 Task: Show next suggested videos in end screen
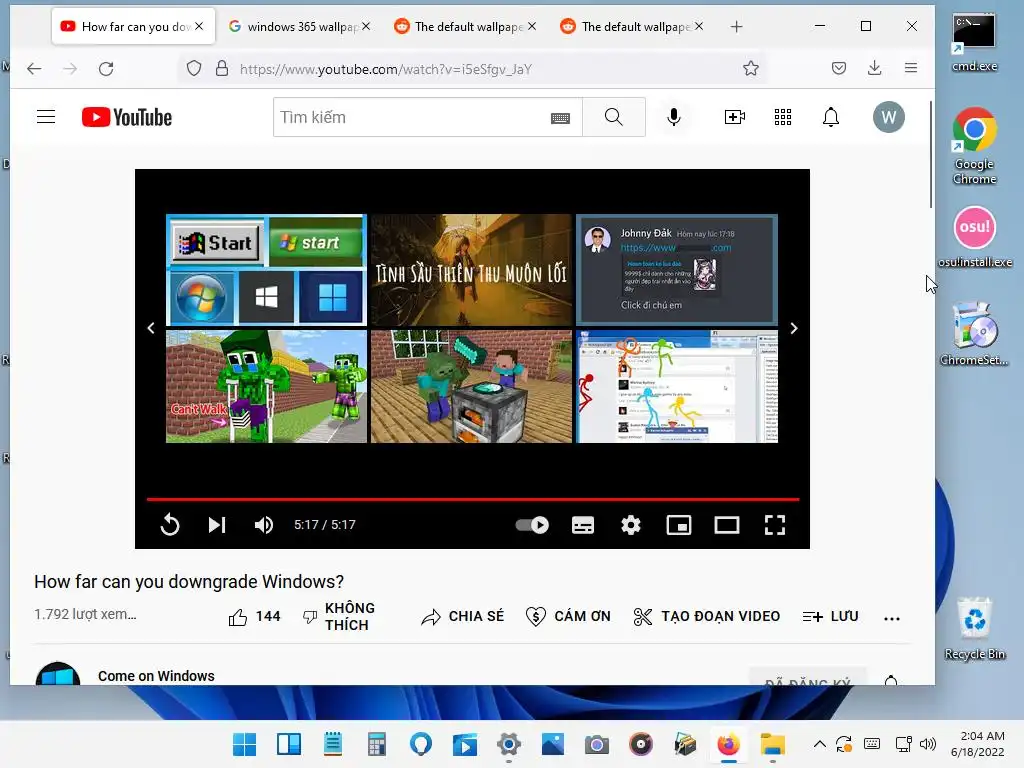pyautogui.click(x=794, y=328)
